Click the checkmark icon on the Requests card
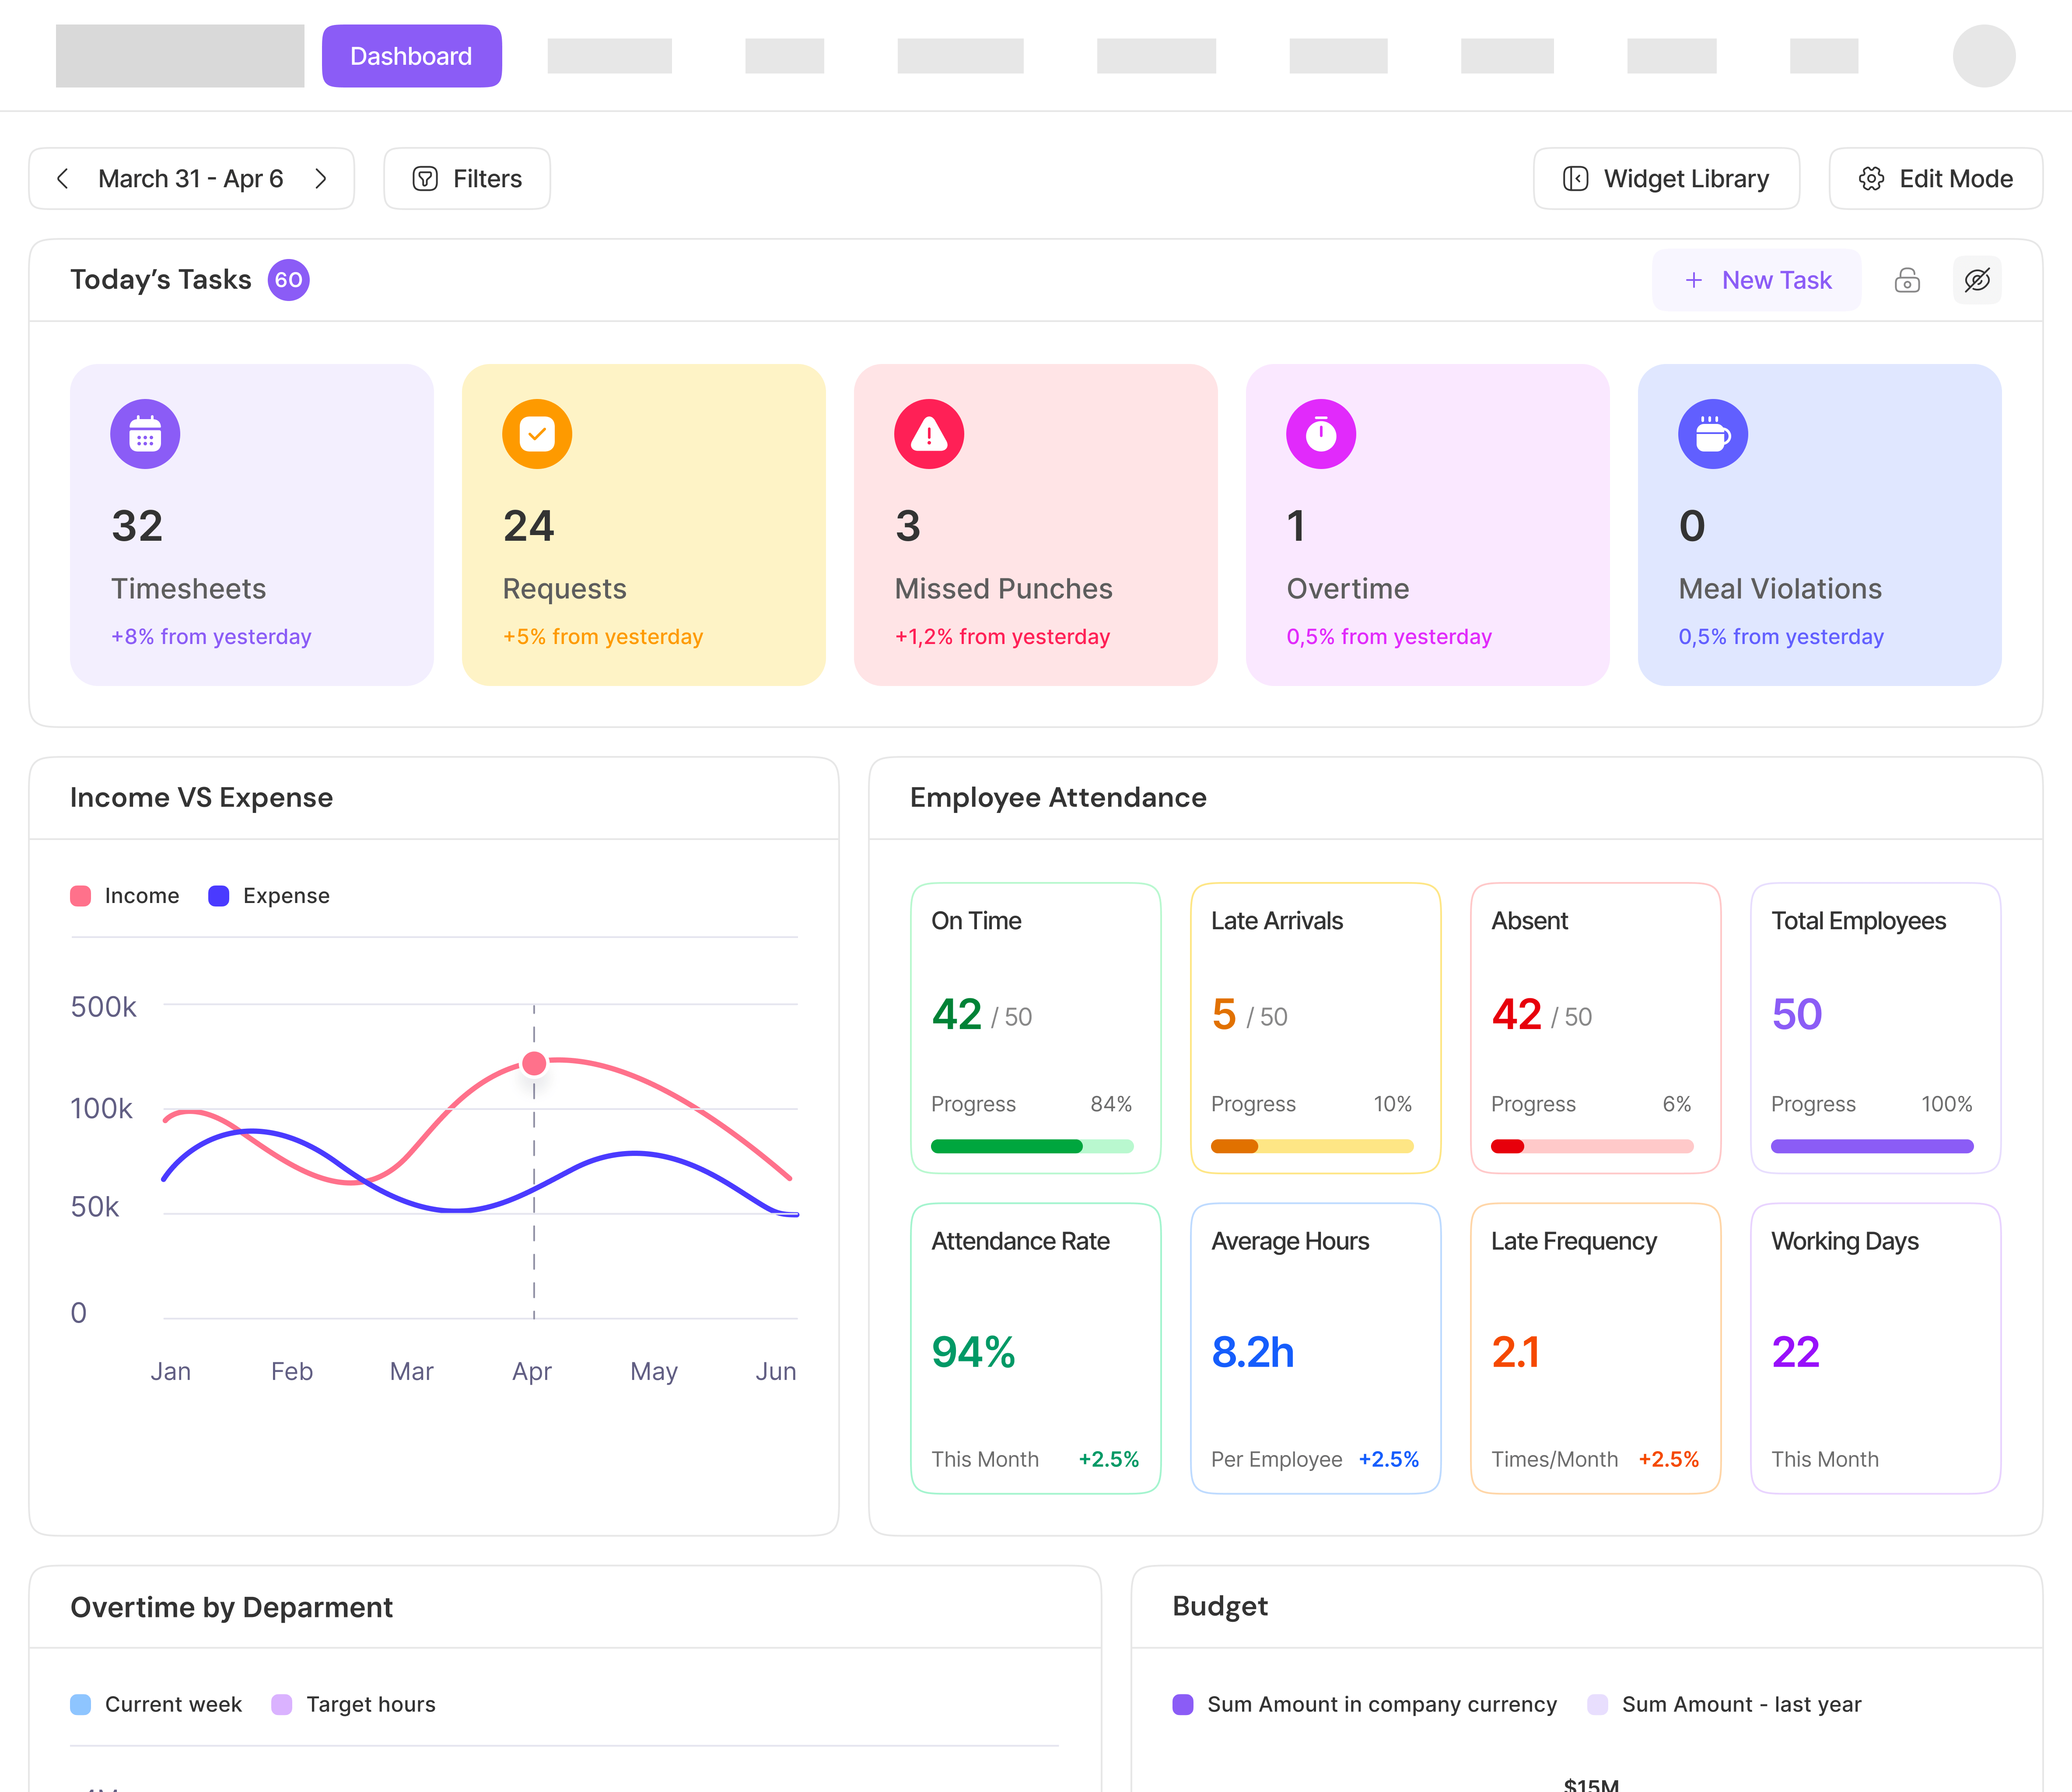Image resolution: width=2072 pixels, height=1792 pixels. pyautogui.click(x=537, y=433)
